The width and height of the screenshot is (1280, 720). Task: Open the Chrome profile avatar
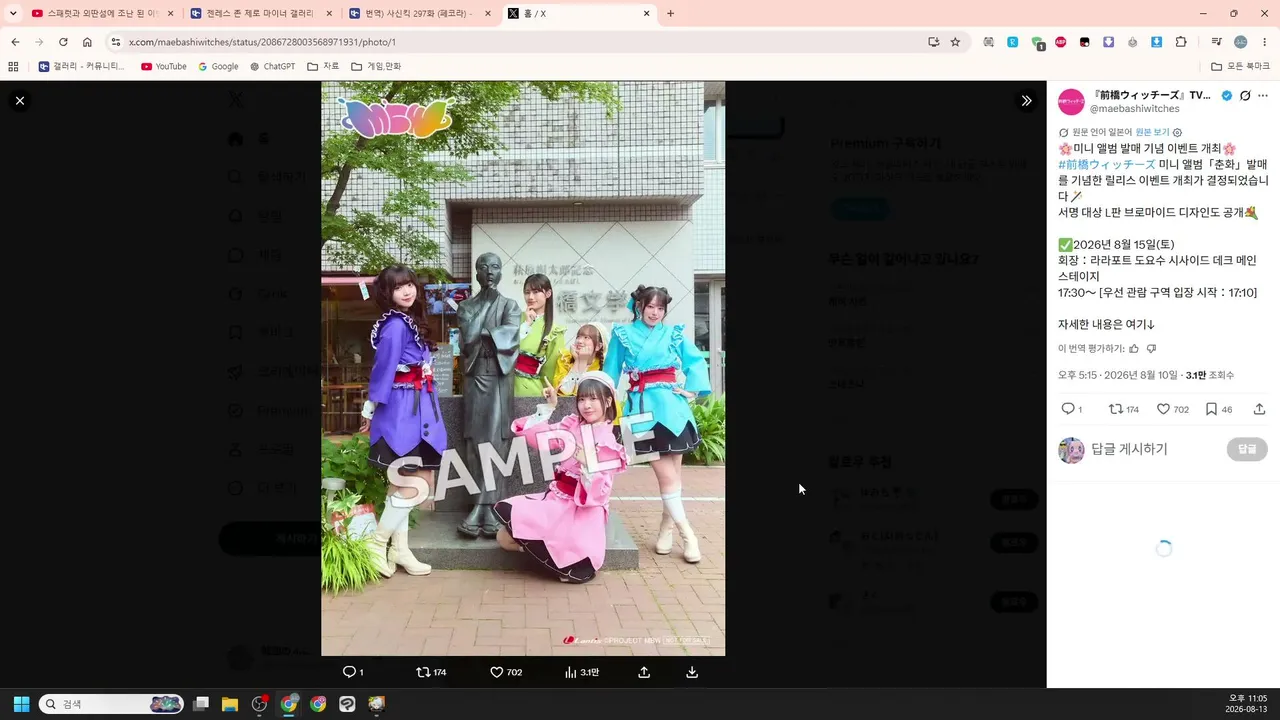[1240, 42]
